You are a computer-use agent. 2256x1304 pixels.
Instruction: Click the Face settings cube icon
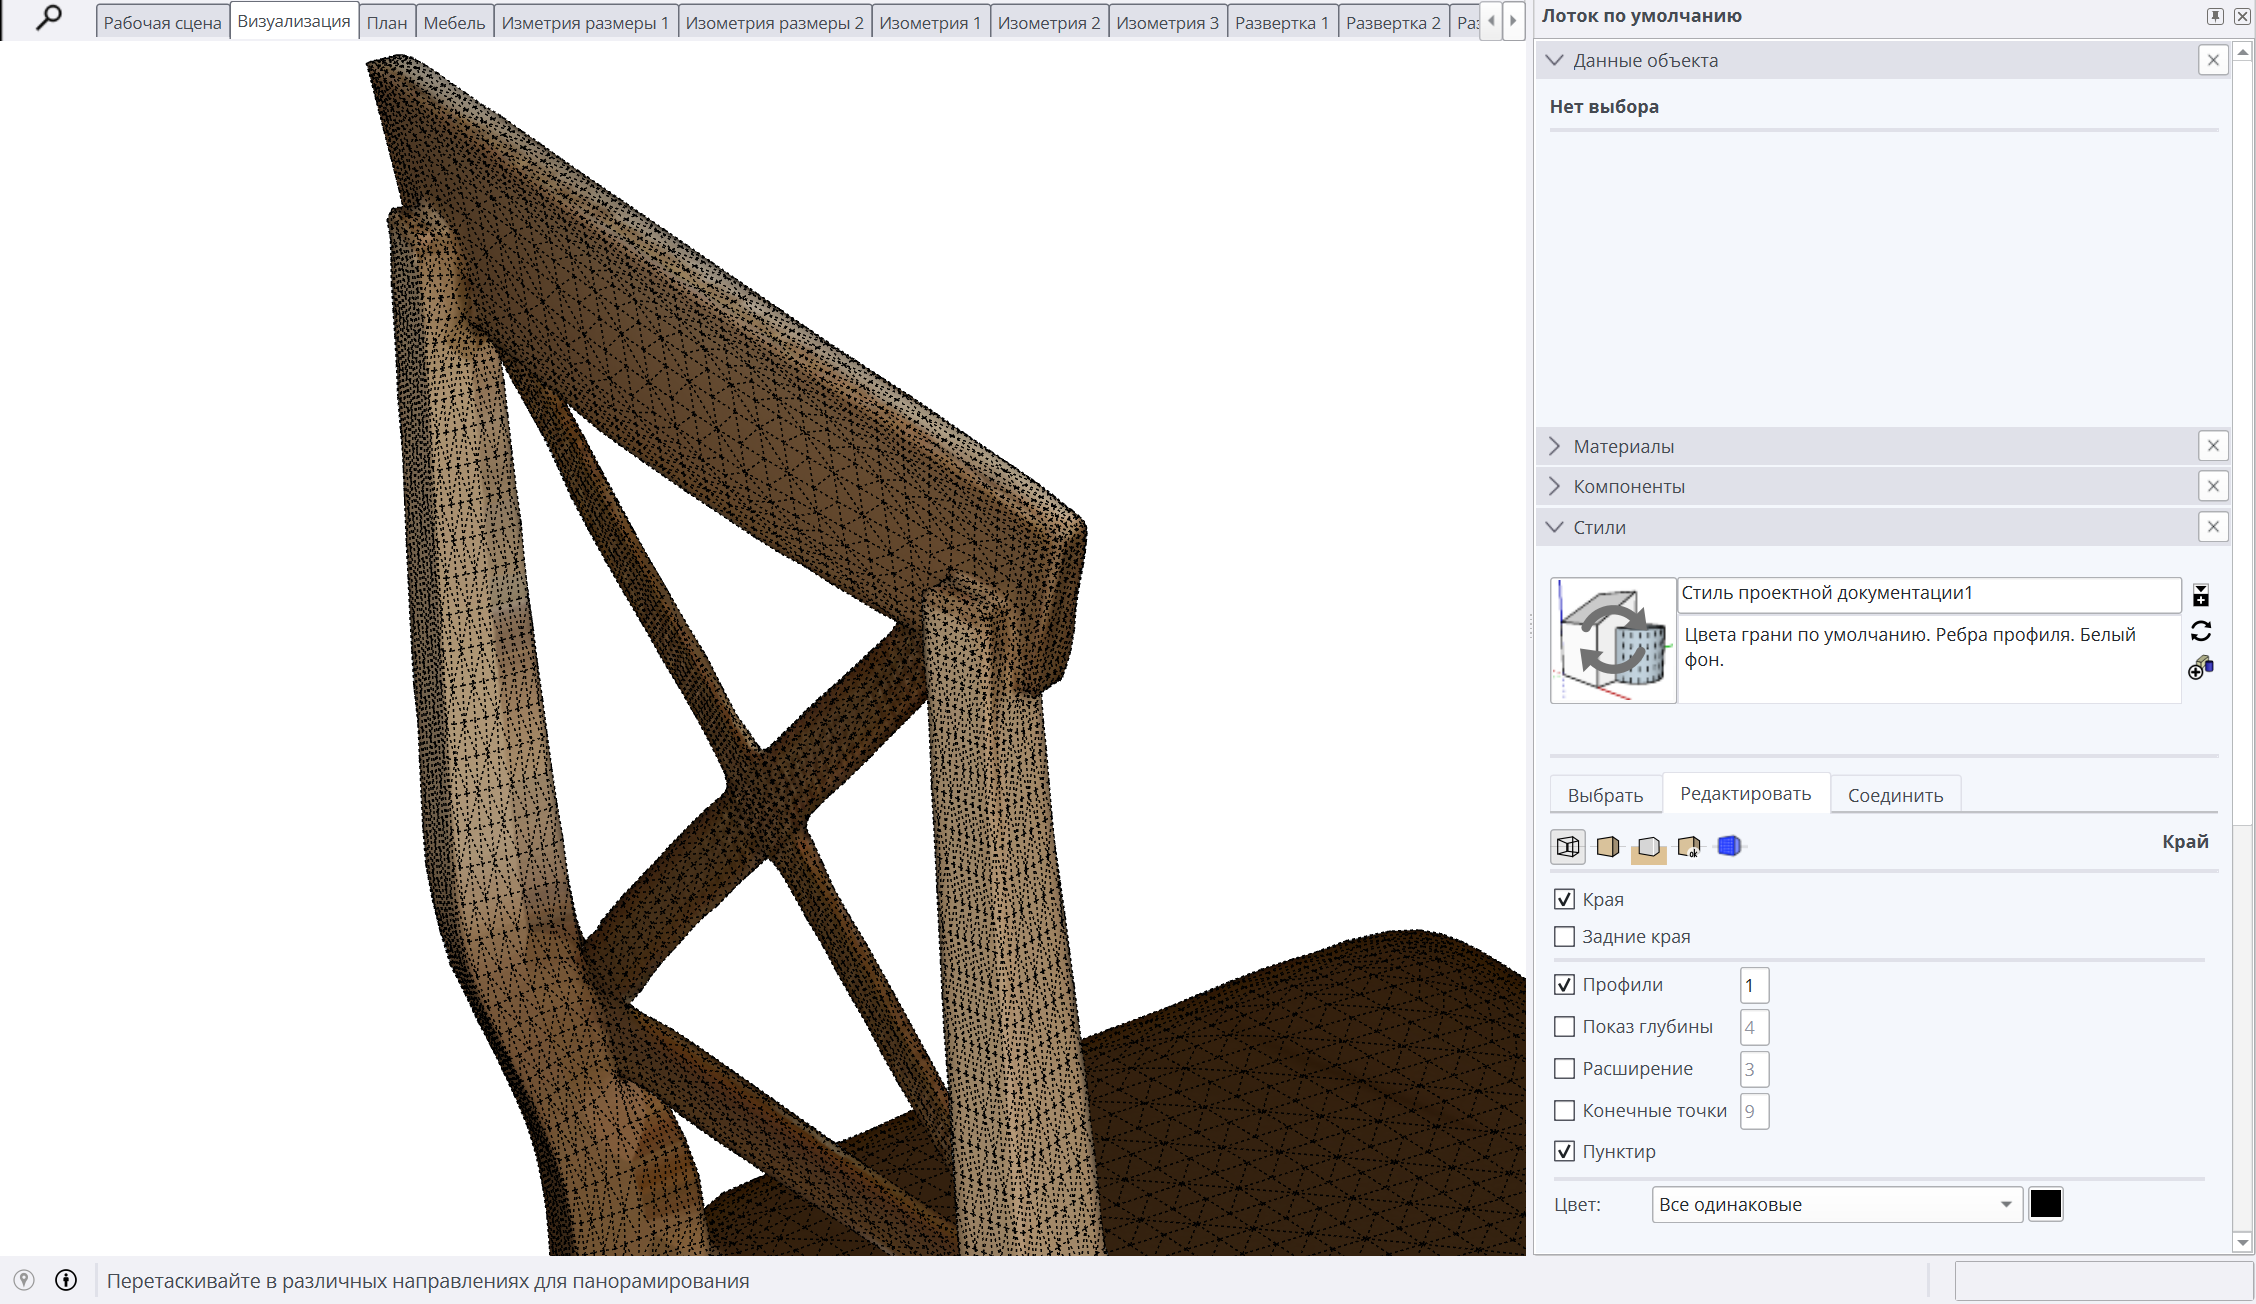(1608, 847)
